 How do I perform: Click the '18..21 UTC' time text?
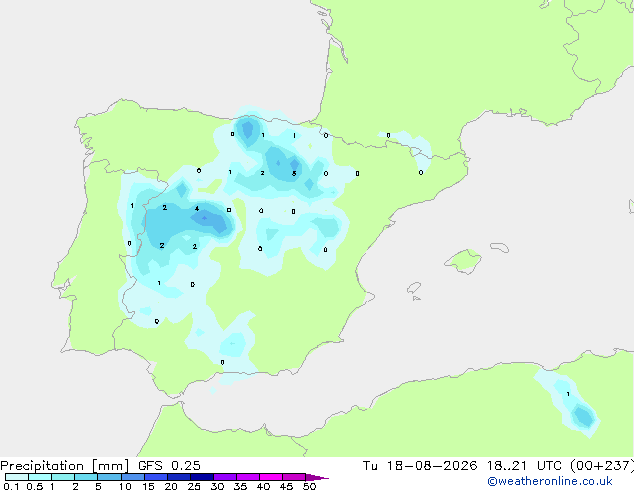524,466
